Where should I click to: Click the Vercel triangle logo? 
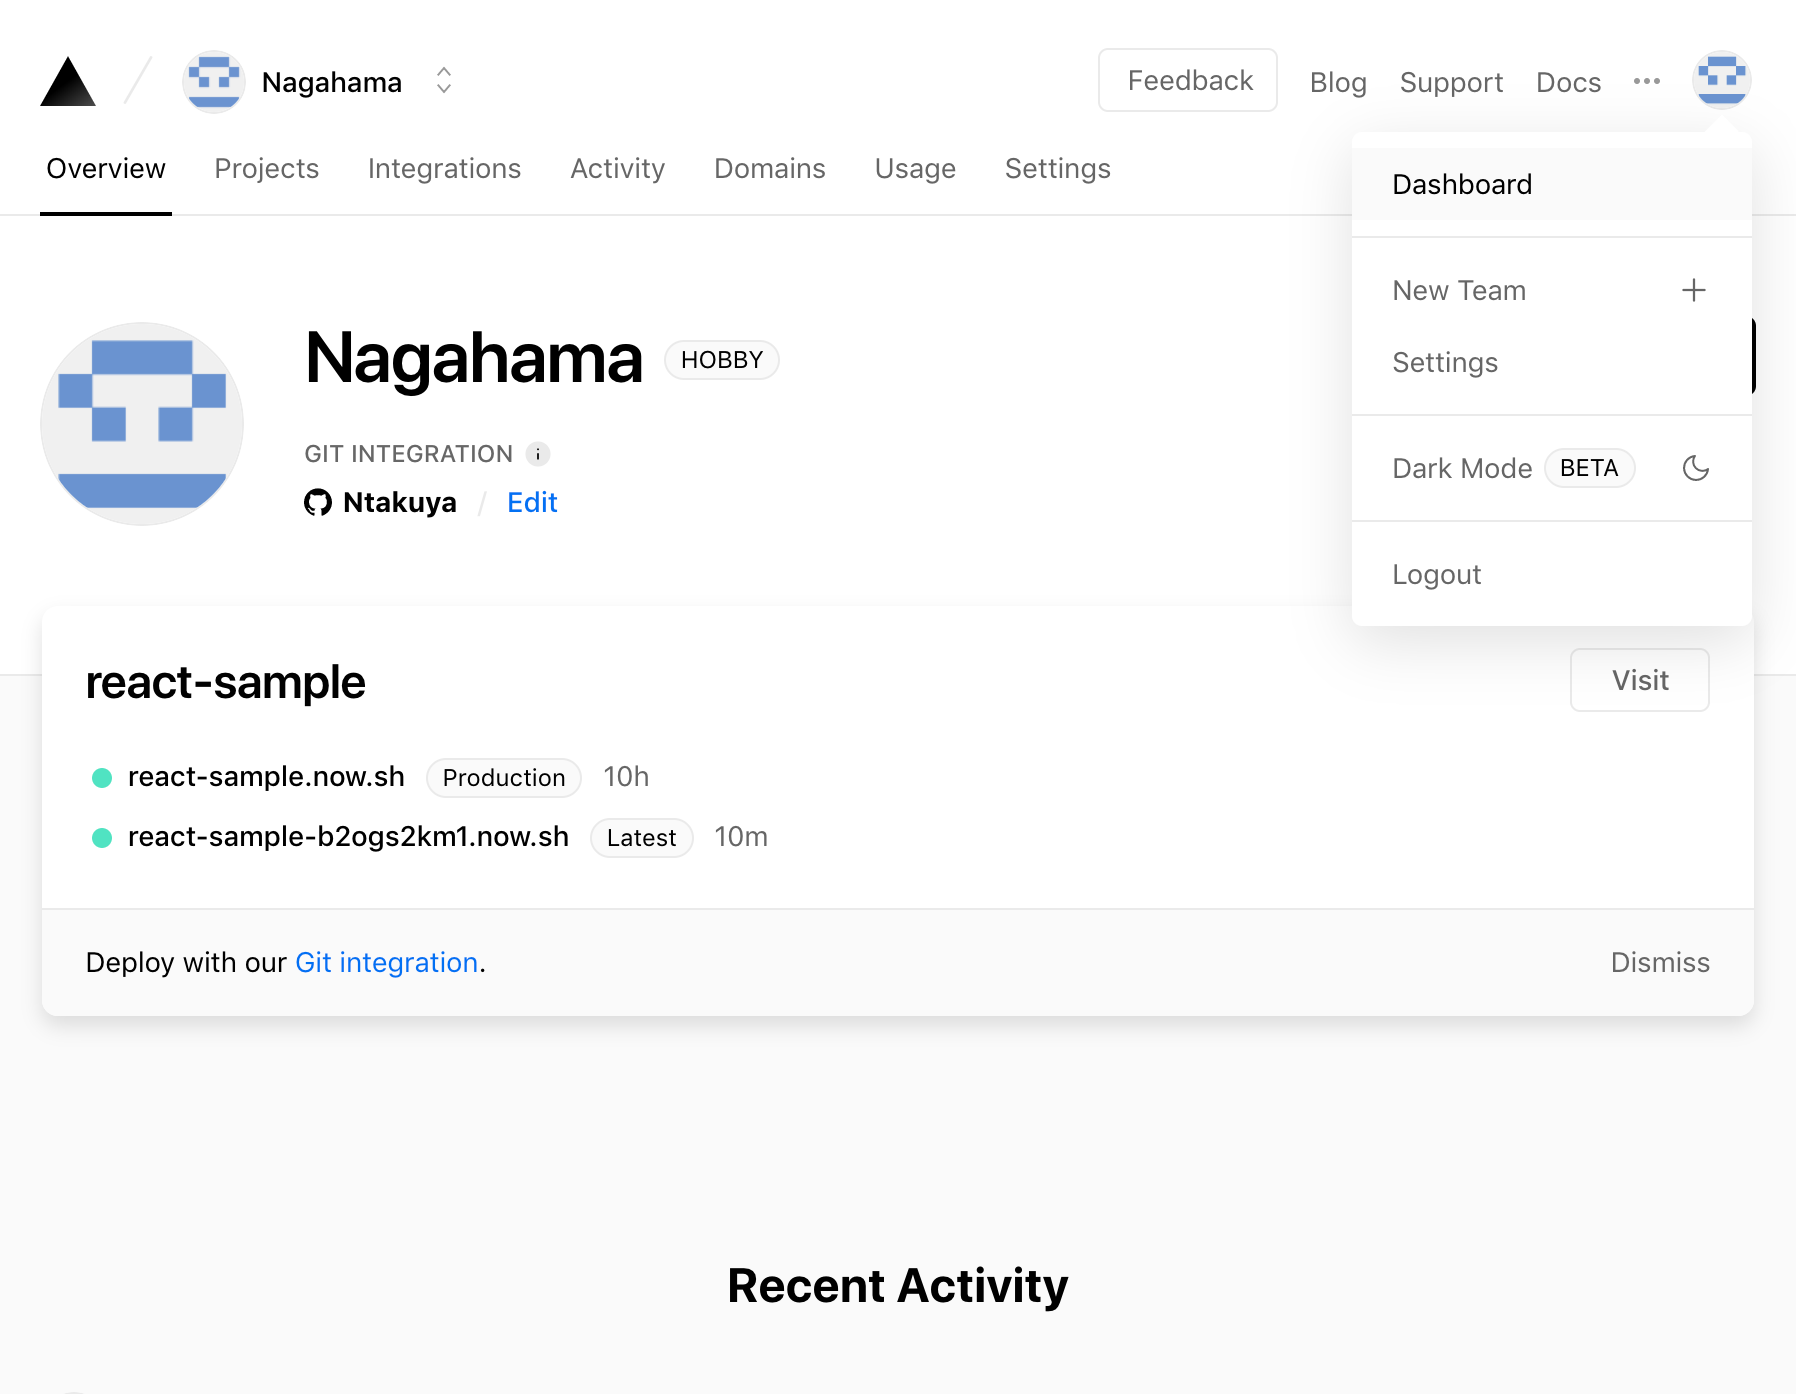pos(67,82)
